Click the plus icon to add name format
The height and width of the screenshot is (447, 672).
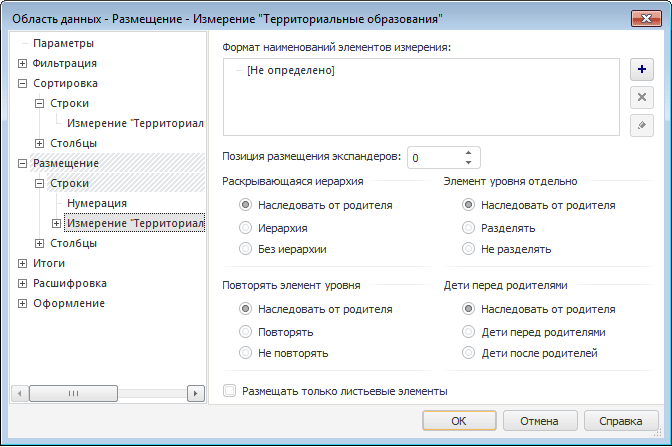click(x=641, y=71)
